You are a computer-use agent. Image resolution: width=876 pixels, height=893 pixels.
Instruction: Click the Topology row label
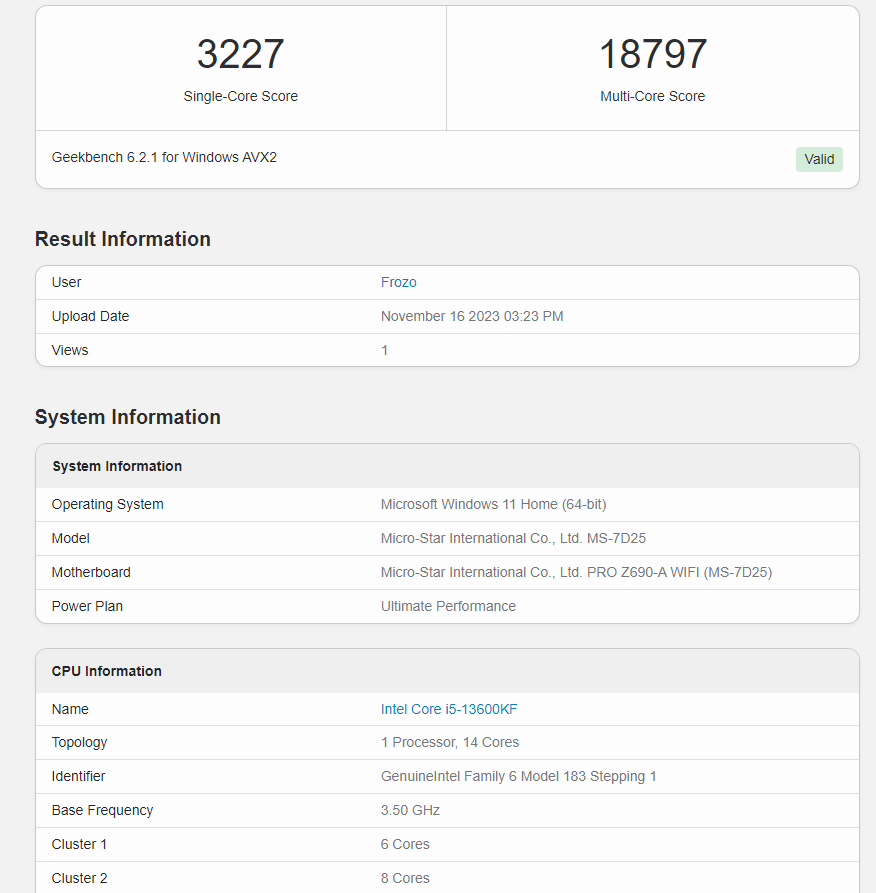(79, 743)
